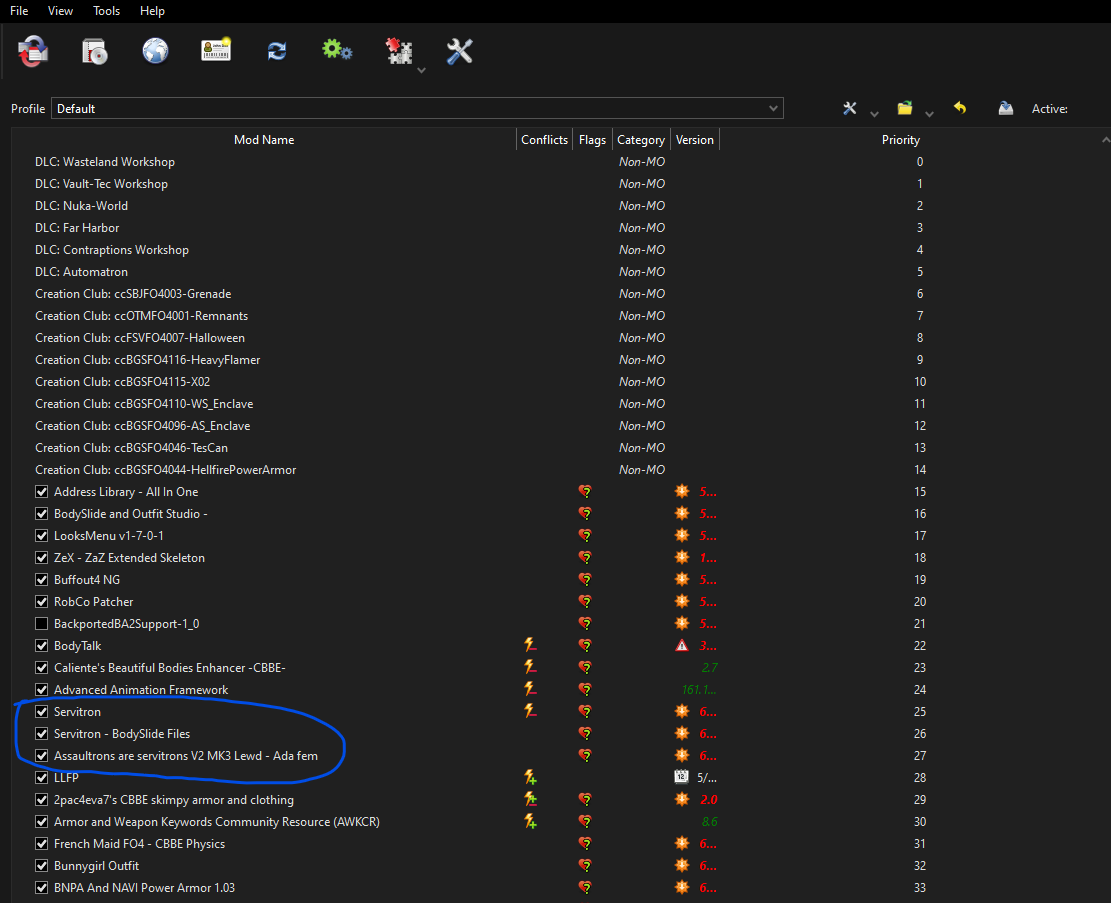The width and height of the screenshot is (1111, 903).
Task: Click the blue Refresh arrows icon
Action: (x=277, y=51)
